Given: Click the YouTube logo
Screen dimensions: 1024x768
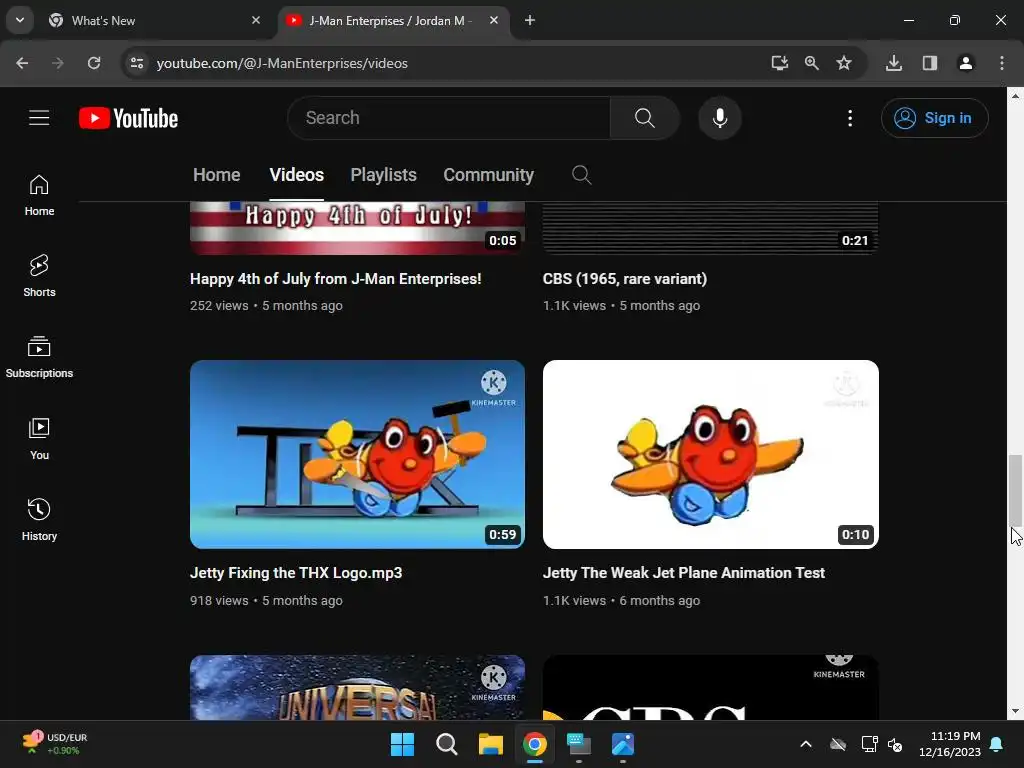Looking at the screenshot, I should 128,118.
